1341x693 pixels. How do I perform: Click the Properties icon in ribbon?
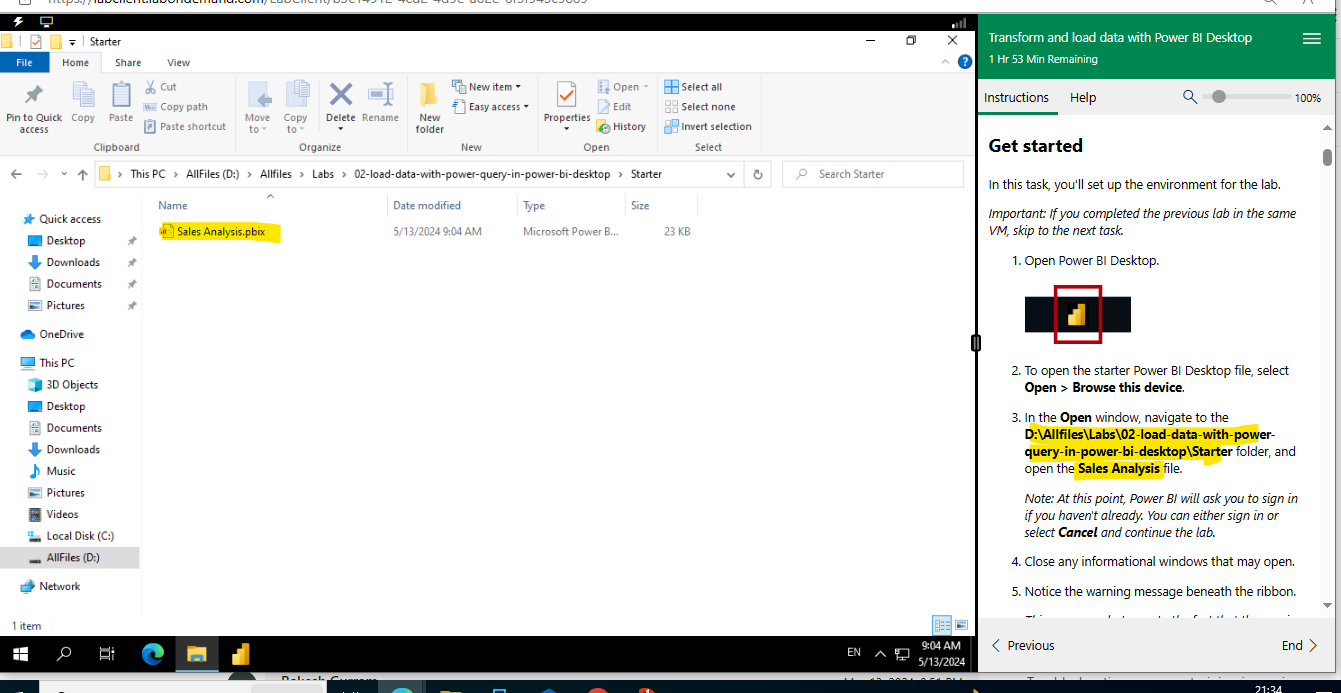pos(567,95)
